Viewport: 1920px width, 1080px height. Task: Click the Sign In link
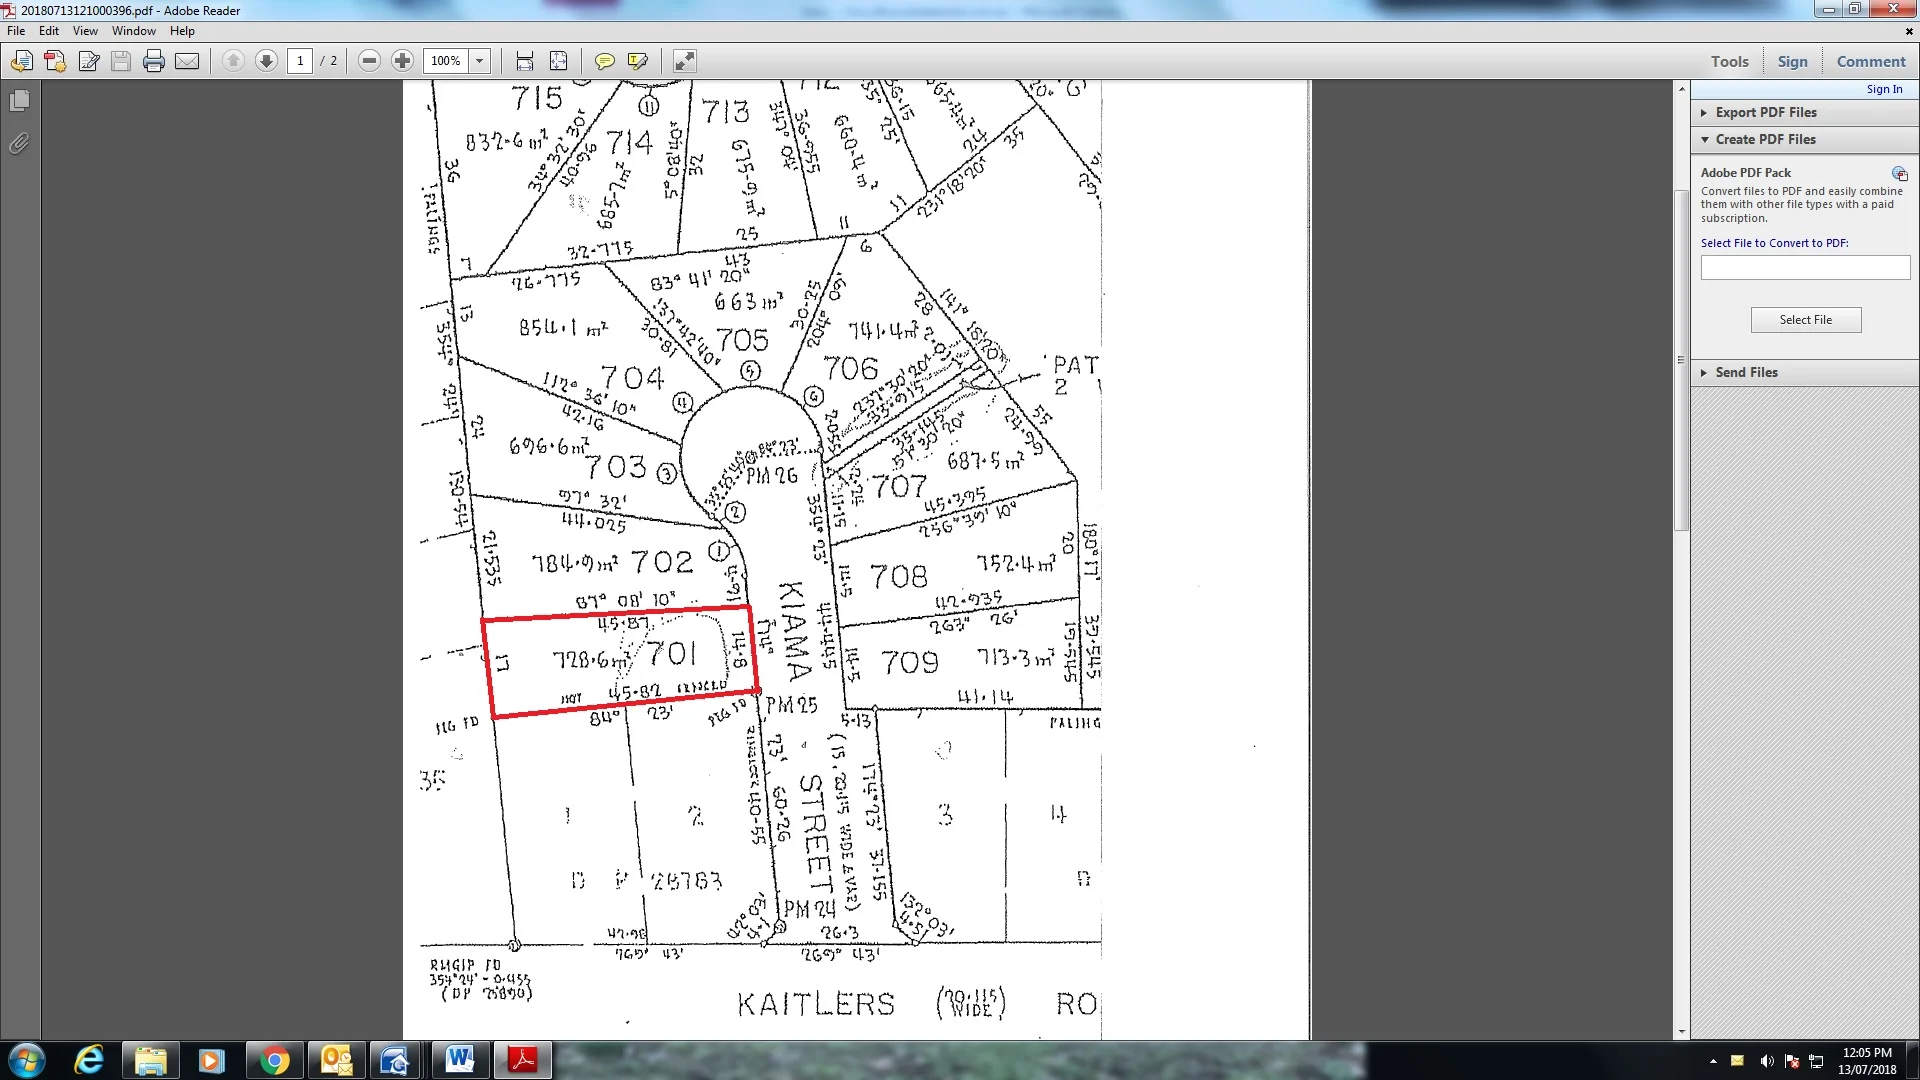click(x=1884, y=90)
